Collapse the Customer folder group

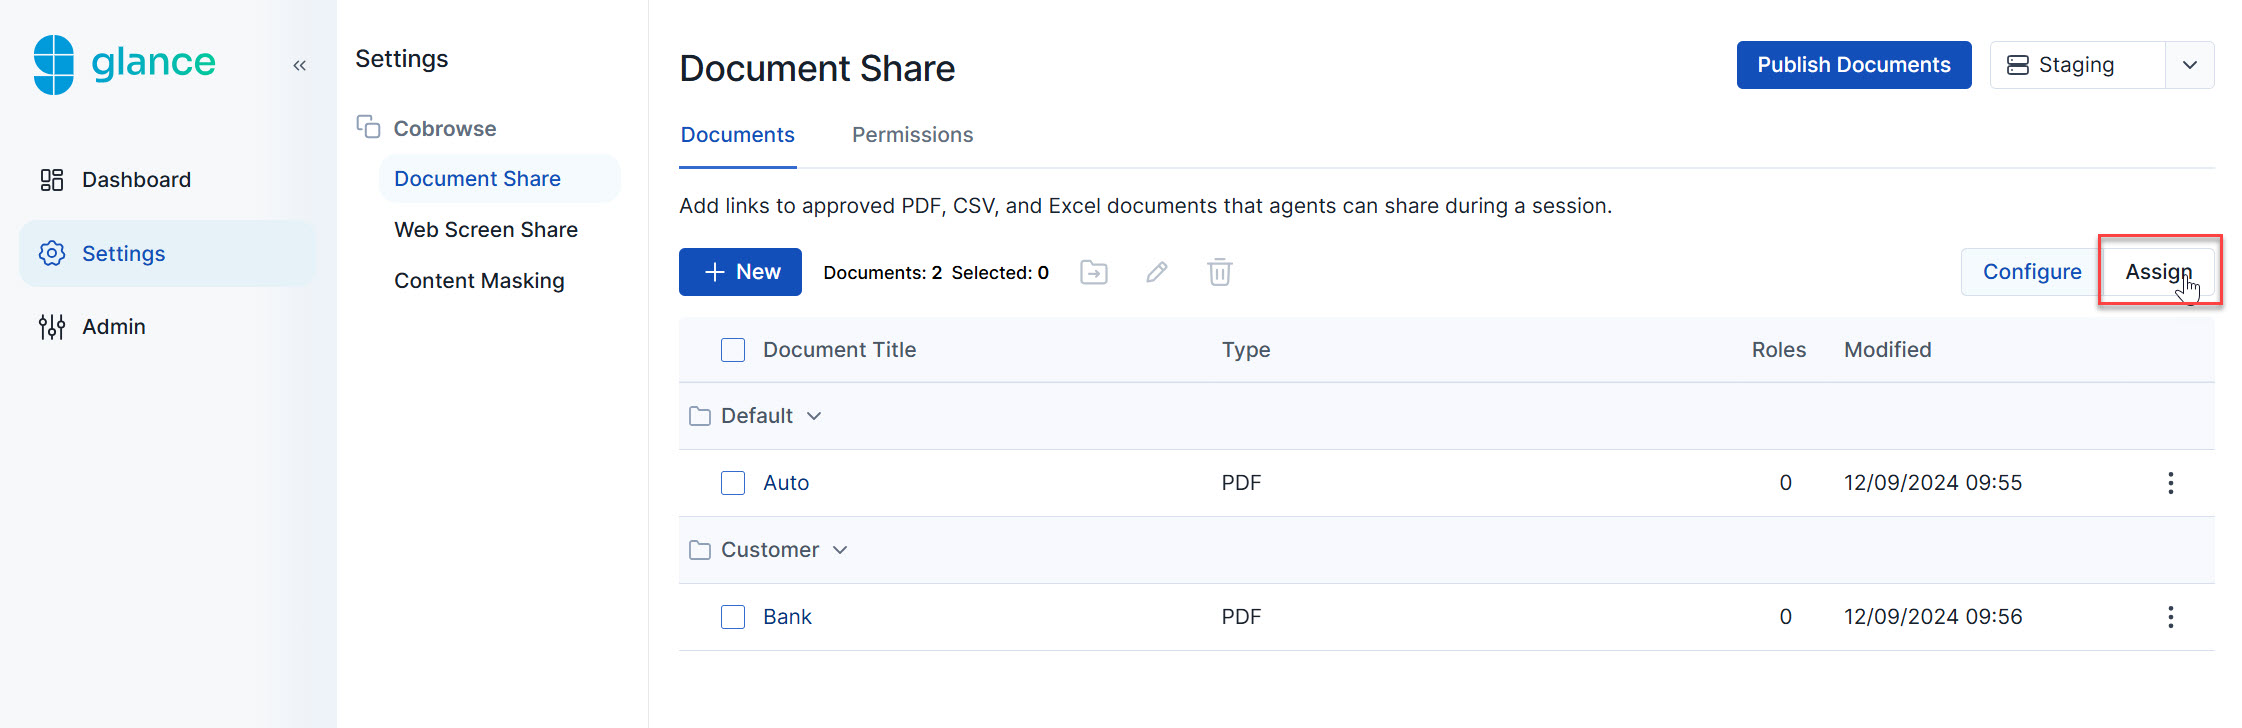click(840, 550)
